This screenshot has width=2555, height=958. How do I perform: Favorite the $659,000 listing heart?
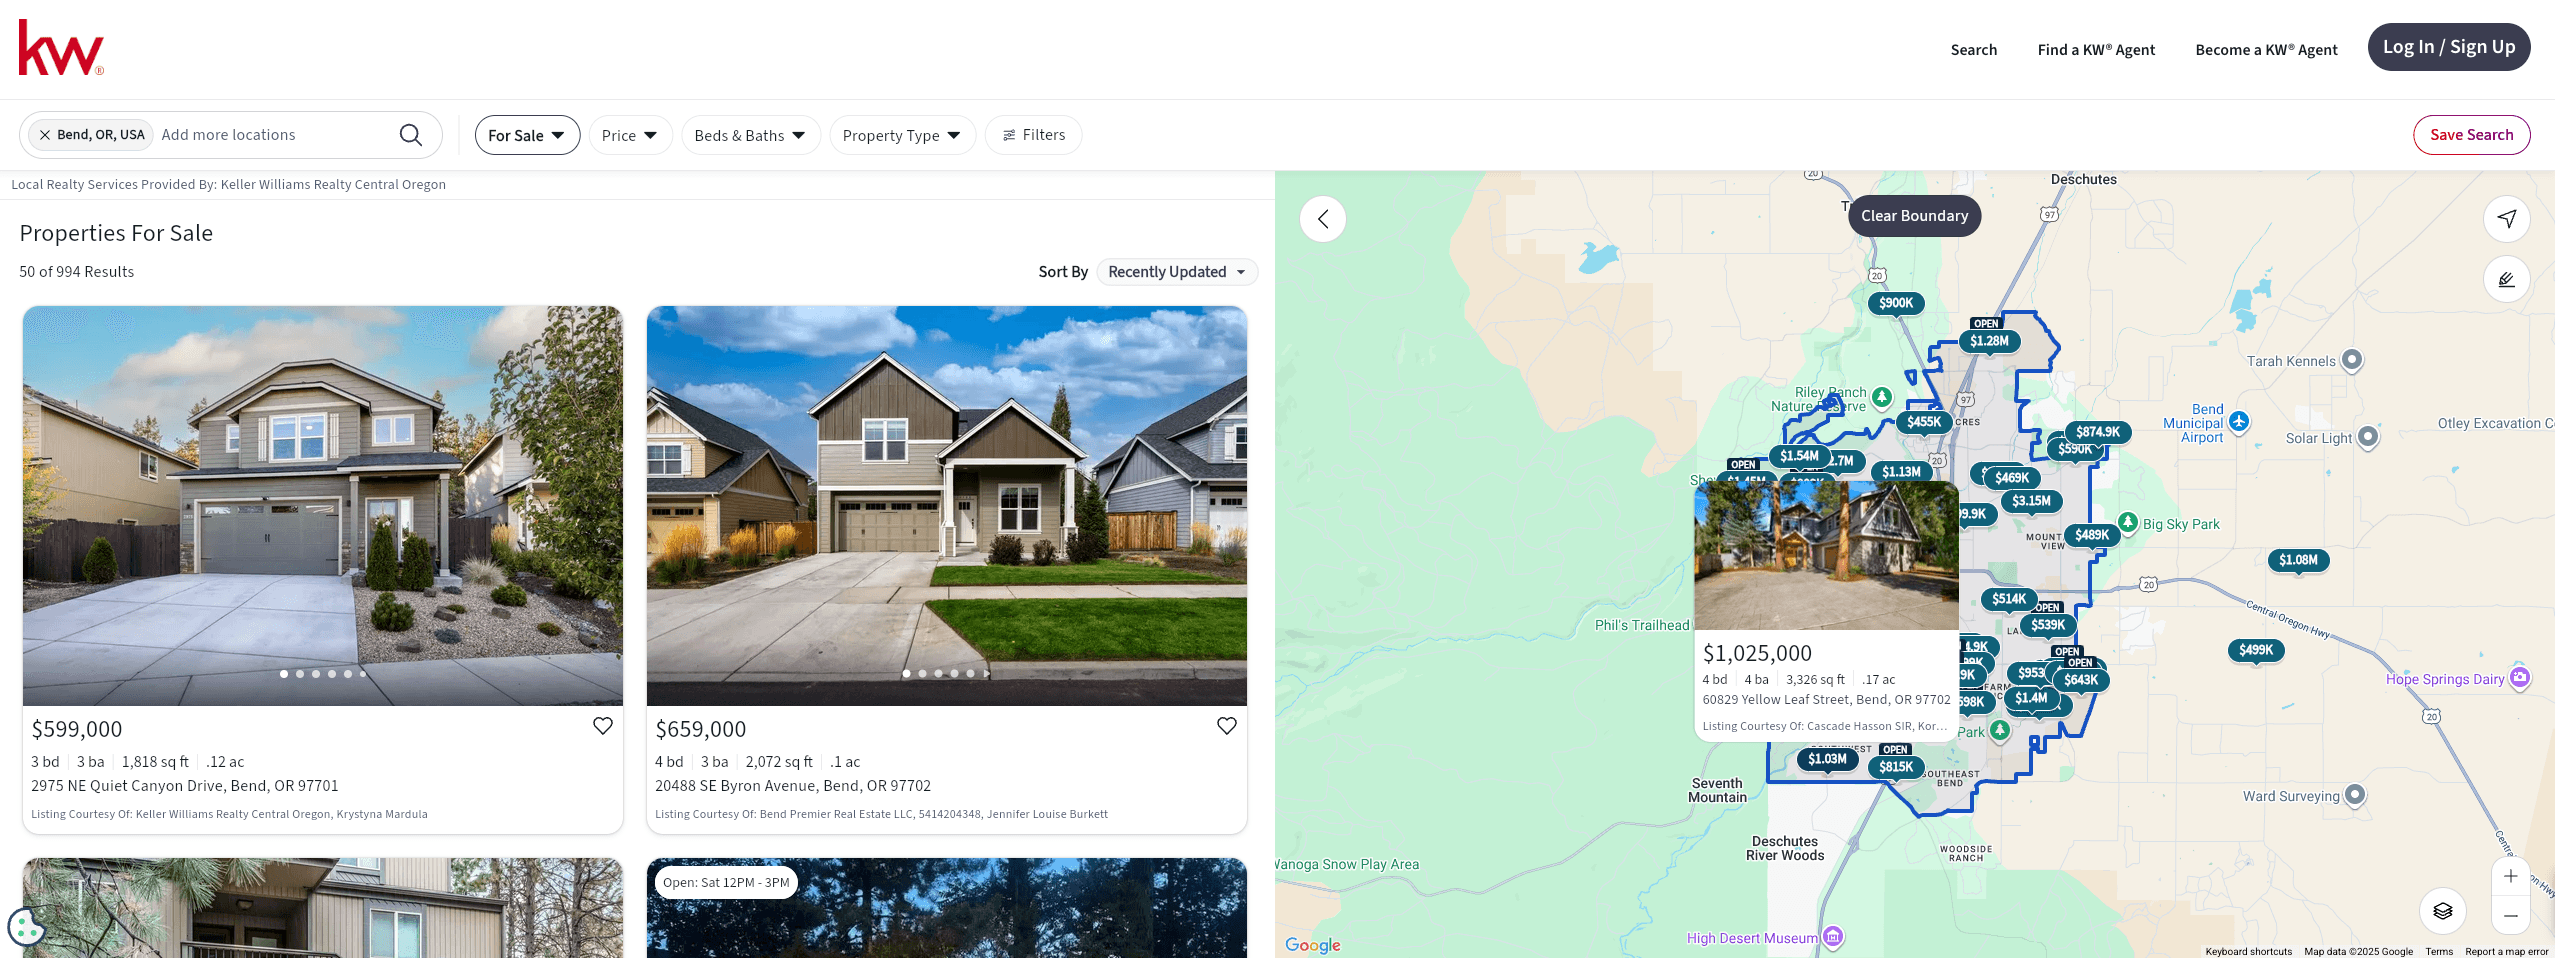[1227, 726]
